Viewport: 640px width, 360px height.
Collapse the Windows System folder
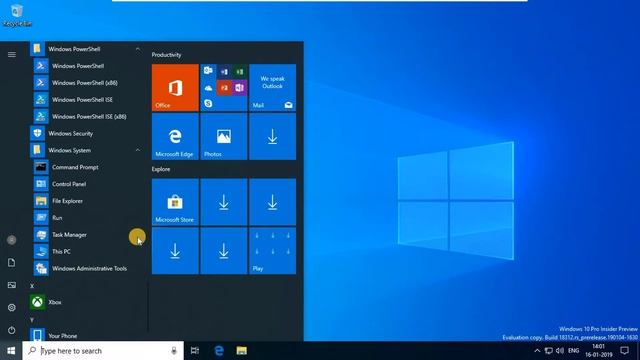(x=138, y=150)
